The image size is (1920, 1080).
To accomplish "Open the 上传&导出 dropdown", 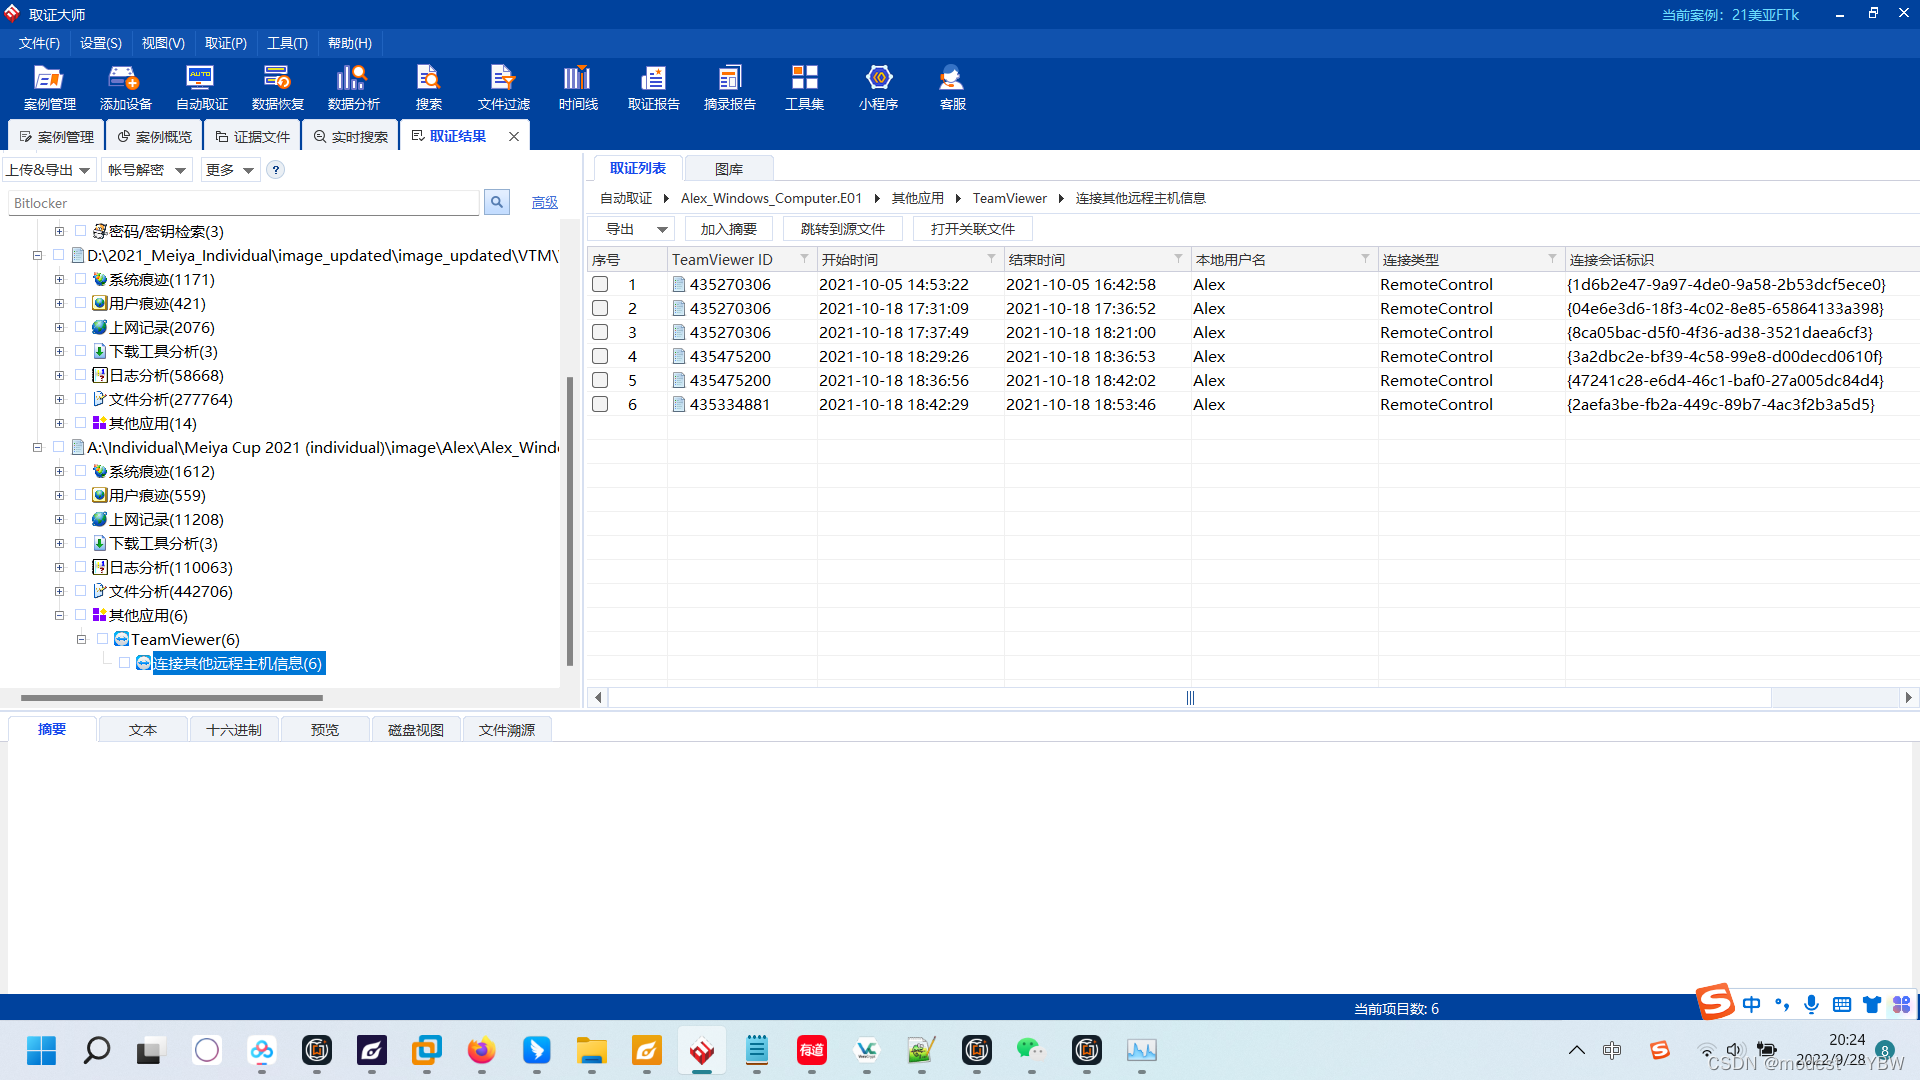I will [48, 170].
